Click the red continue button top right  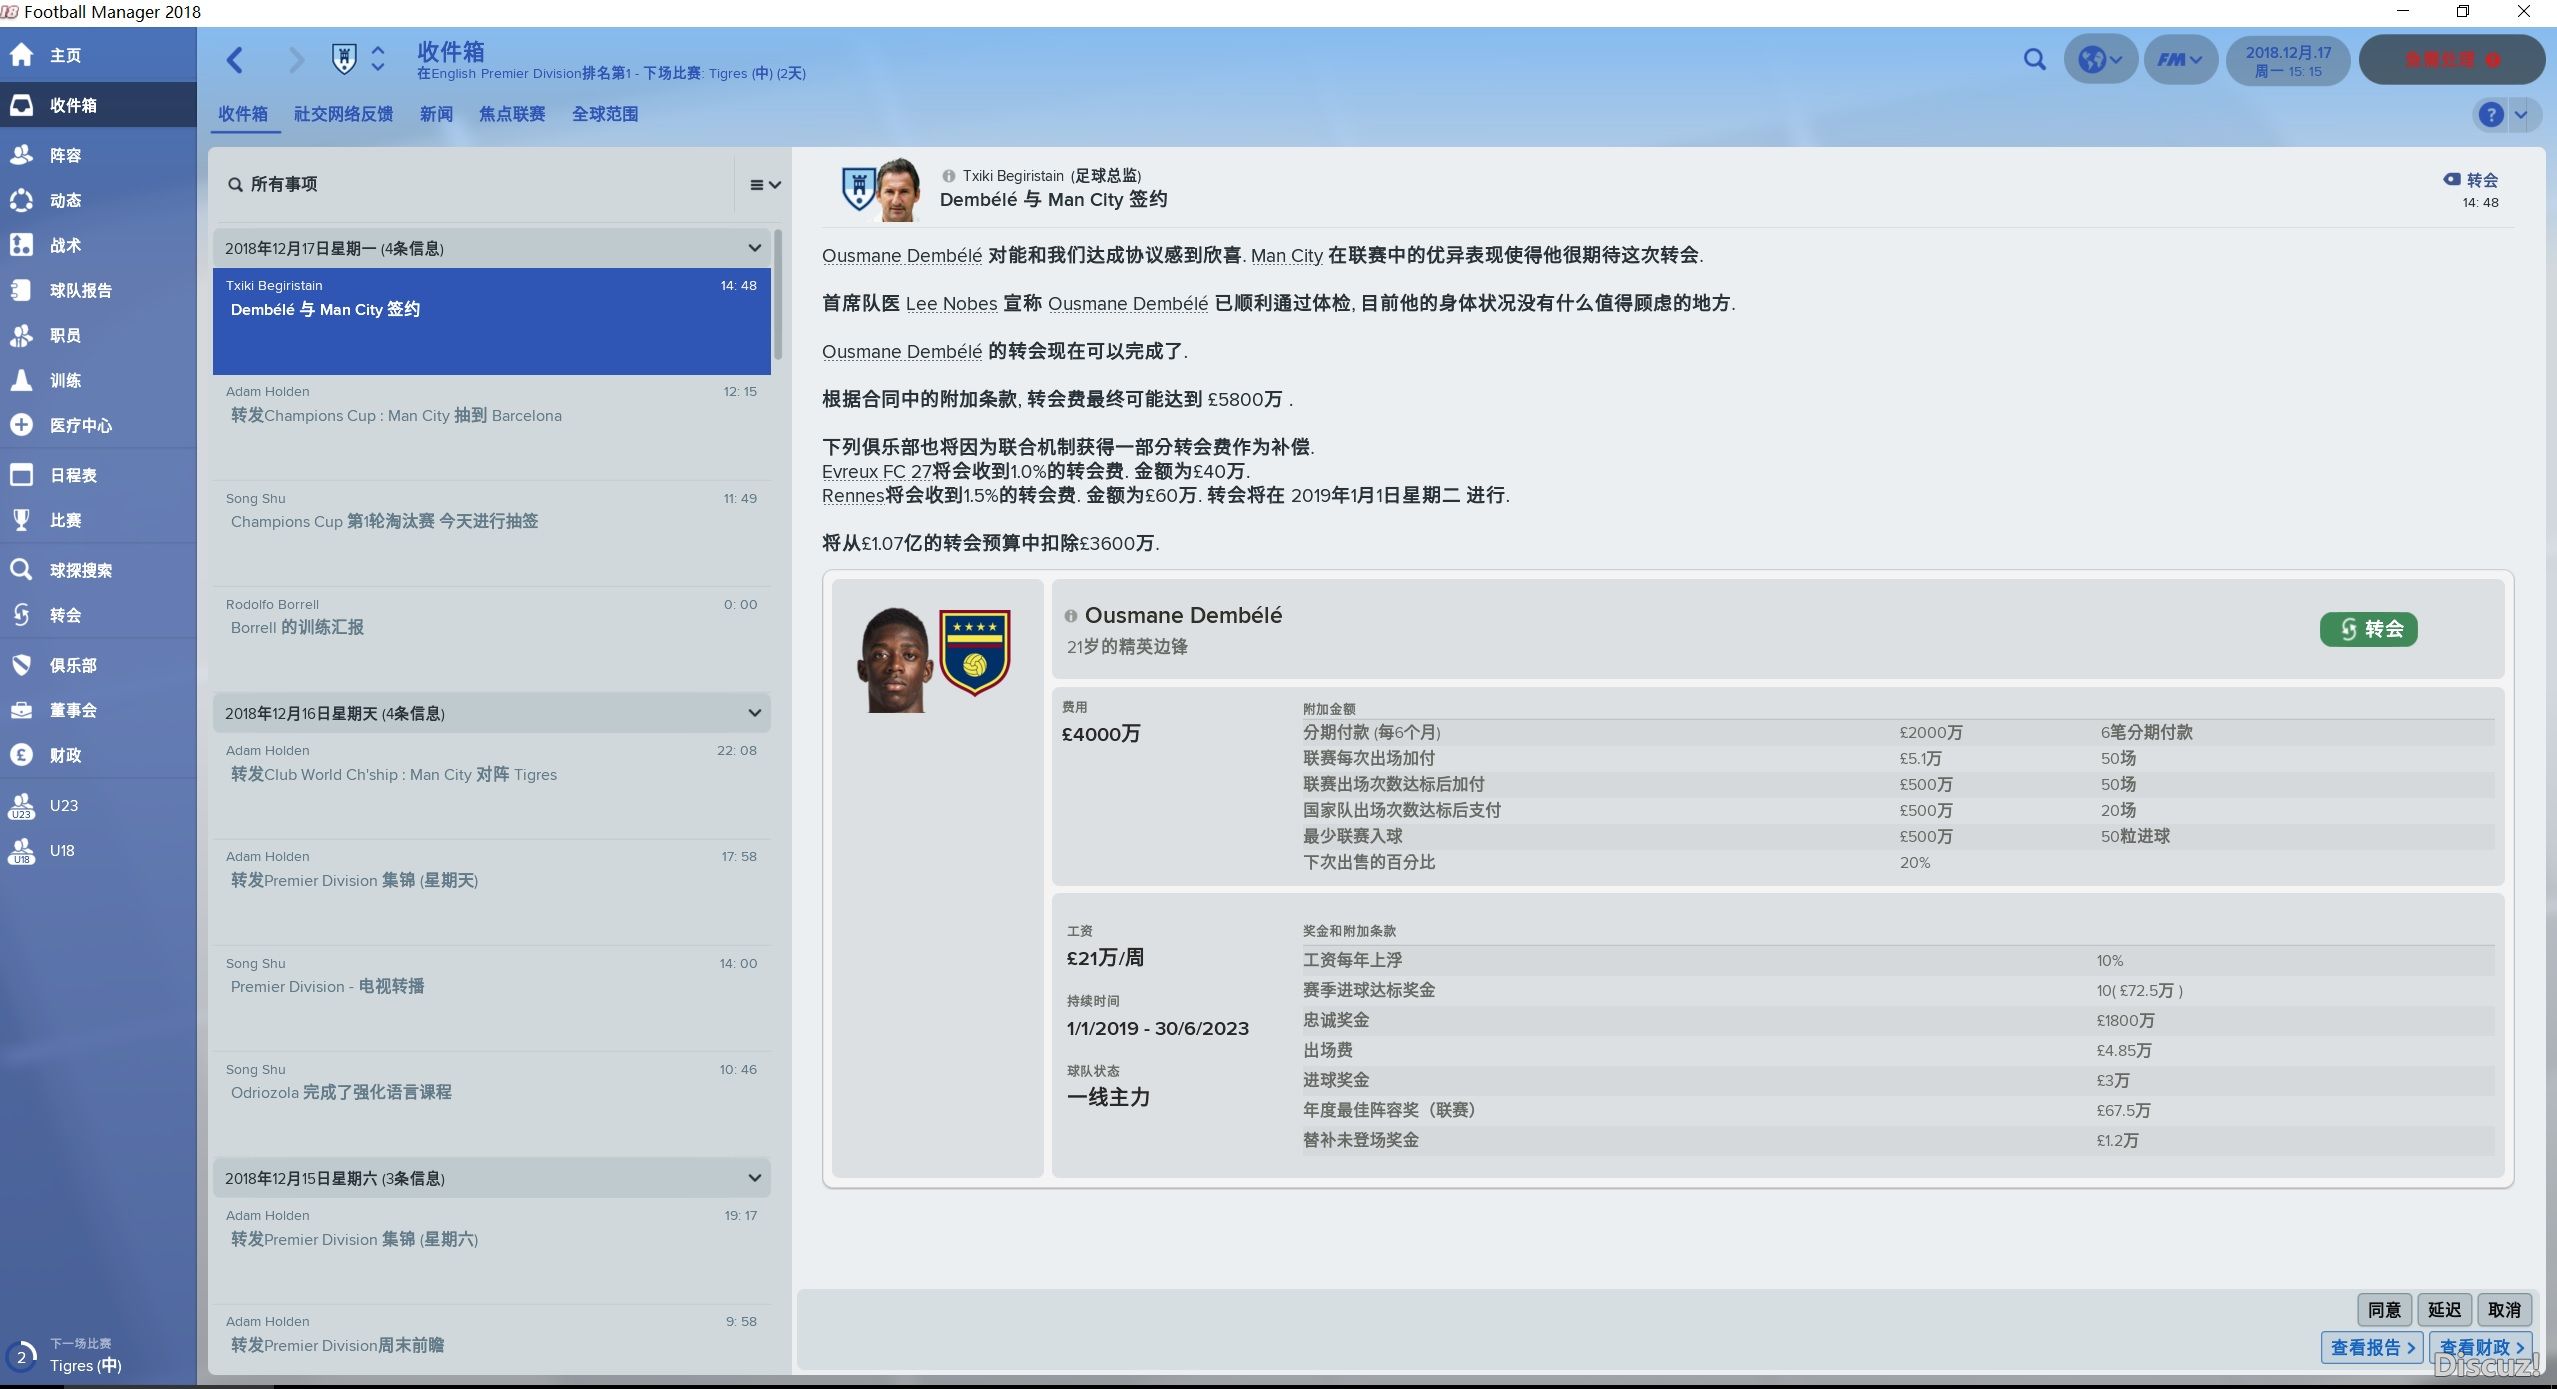[x=2451, y=59]
